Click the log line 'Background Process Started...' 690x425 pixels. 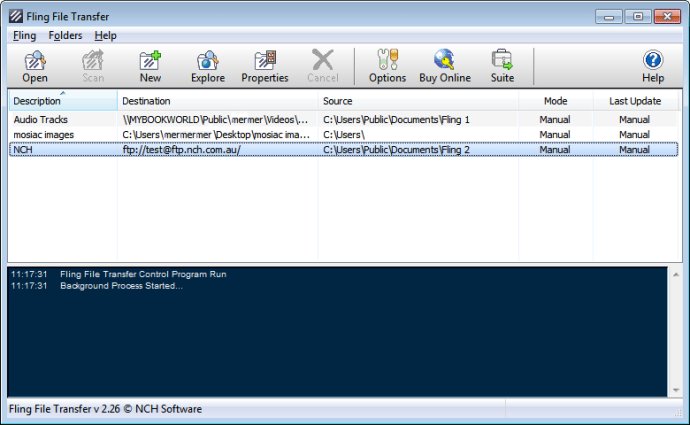click(x=121, y=286)
